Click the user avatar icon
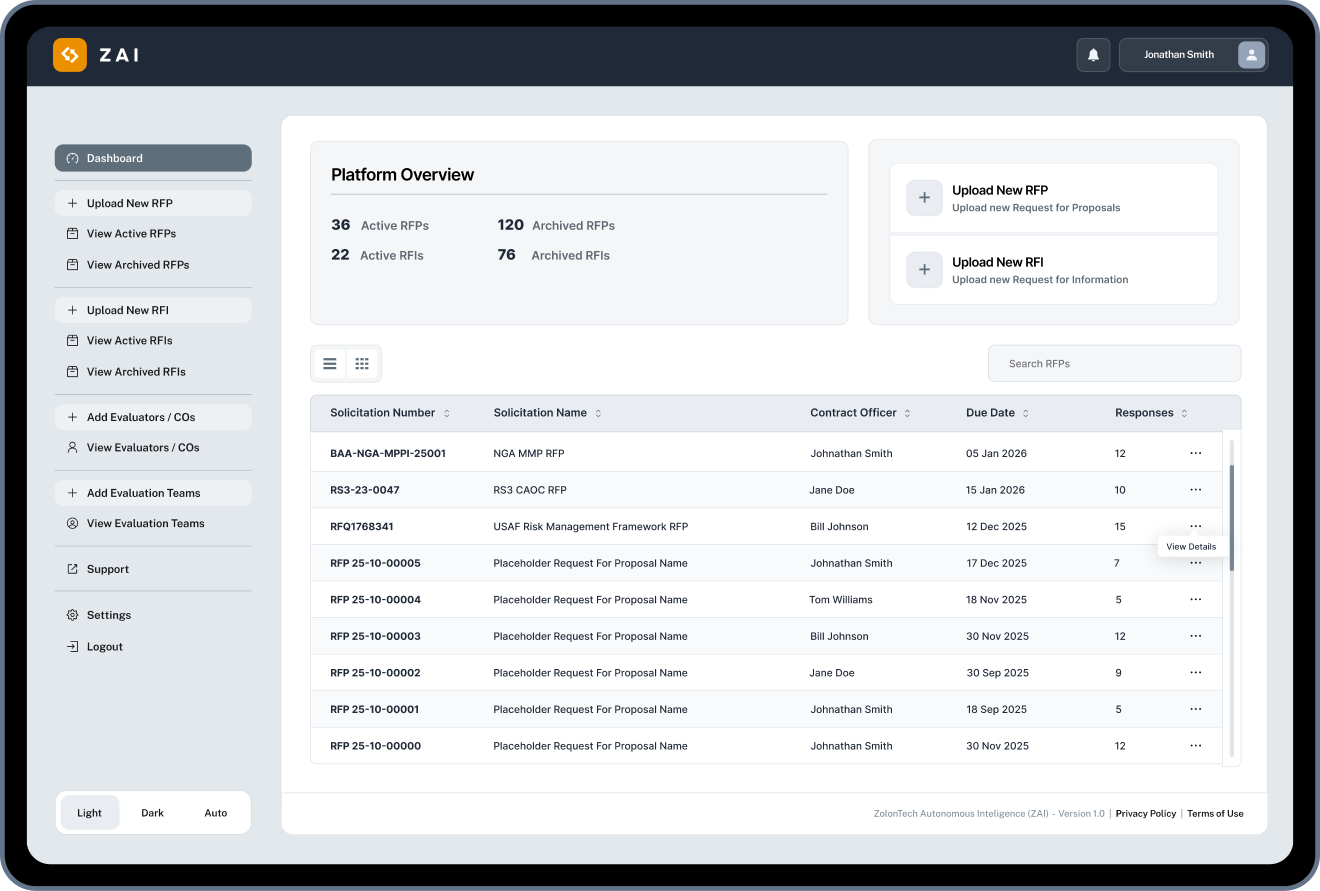This screenshot has height=891, width=1320. tap(1251, 55)
